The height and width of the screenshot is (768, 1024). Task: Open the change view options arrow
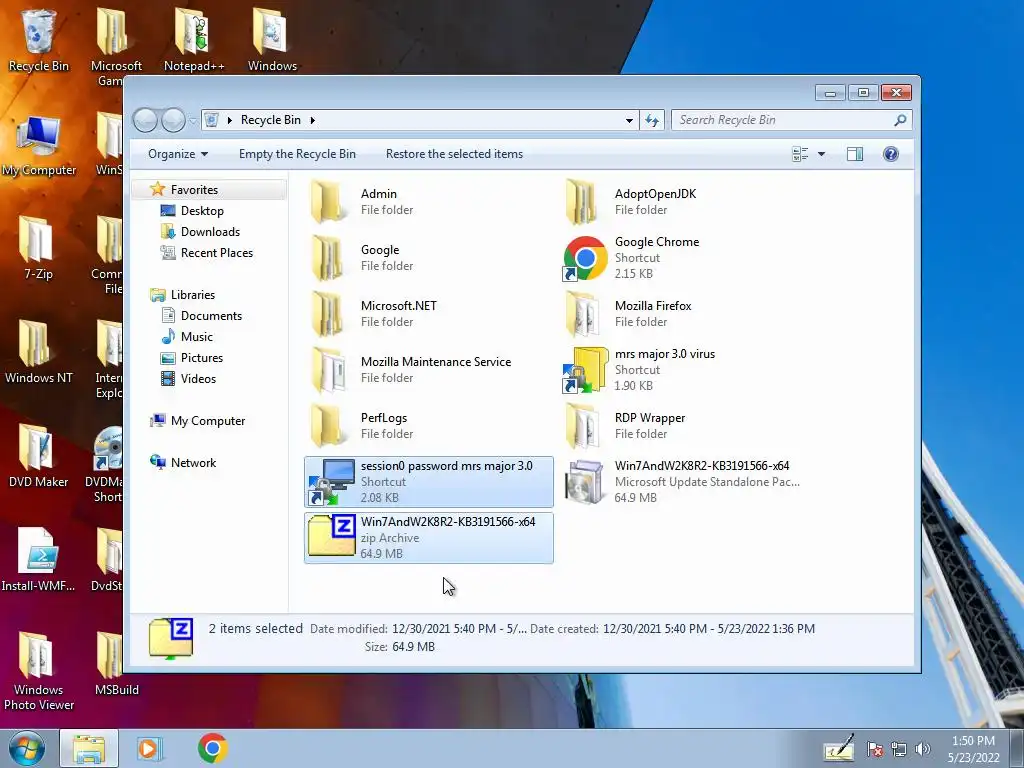click(x=822, y=154)
